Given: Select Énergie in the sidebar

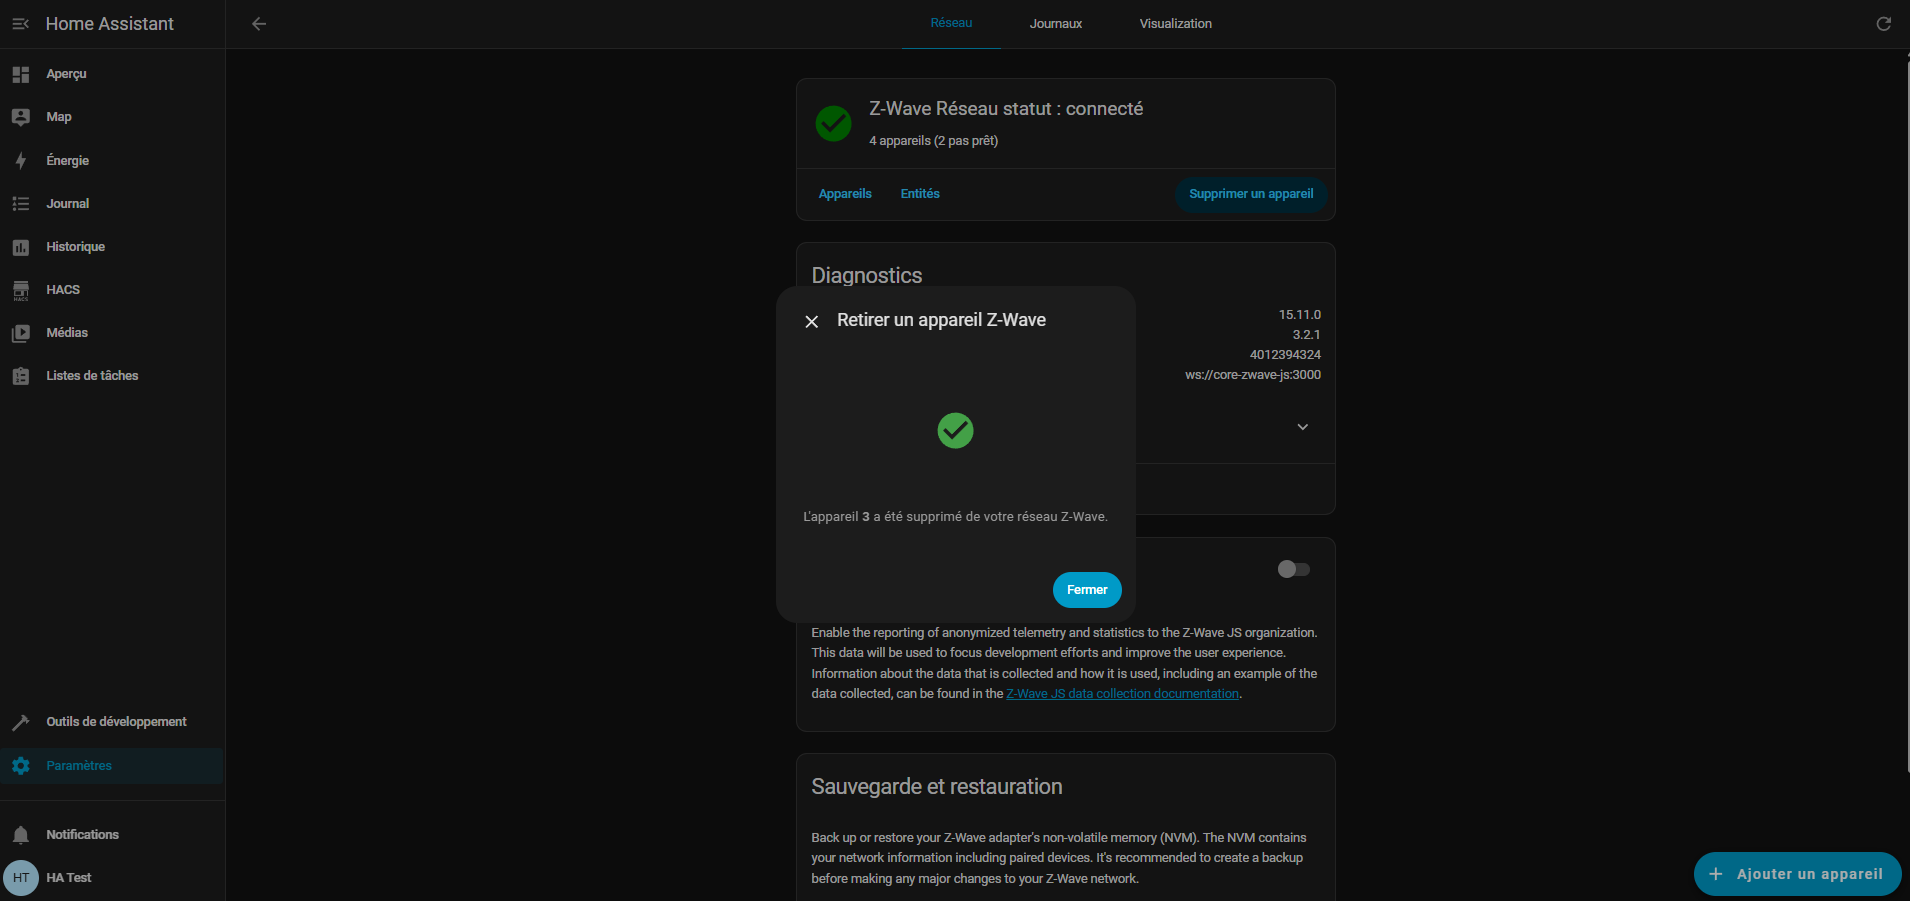Looking at the screenshot, I should 112,161.
